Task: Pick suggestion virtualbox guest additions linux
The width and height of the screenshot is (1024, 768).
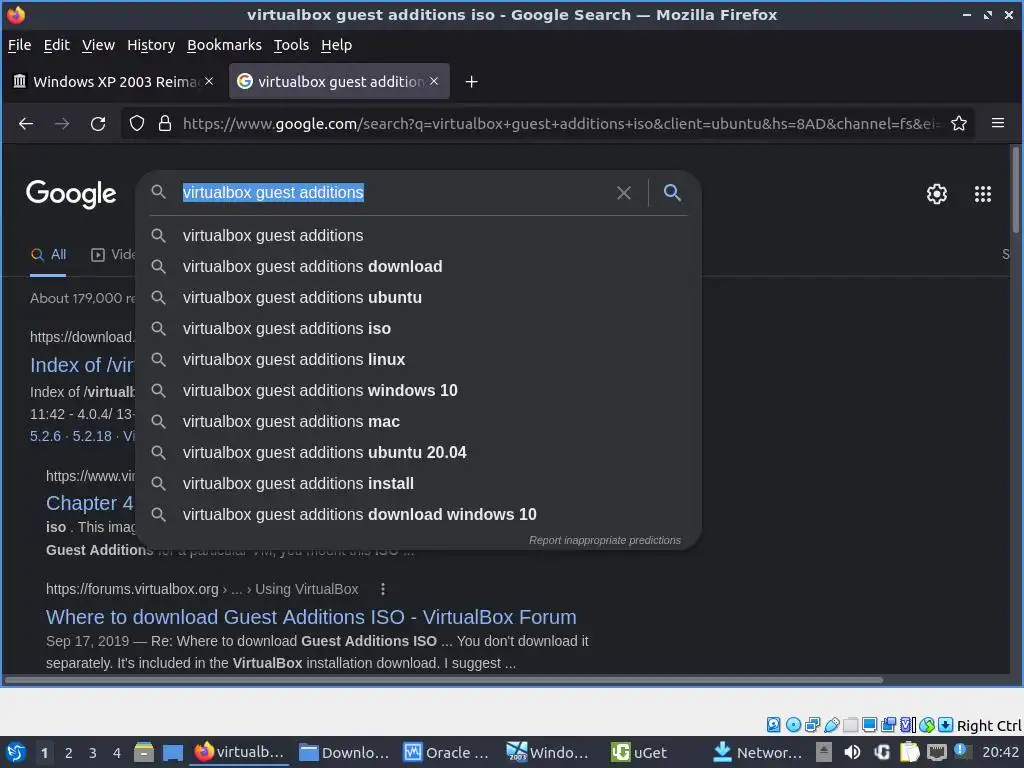Action: pyautogui.click(x=418, y=359)
